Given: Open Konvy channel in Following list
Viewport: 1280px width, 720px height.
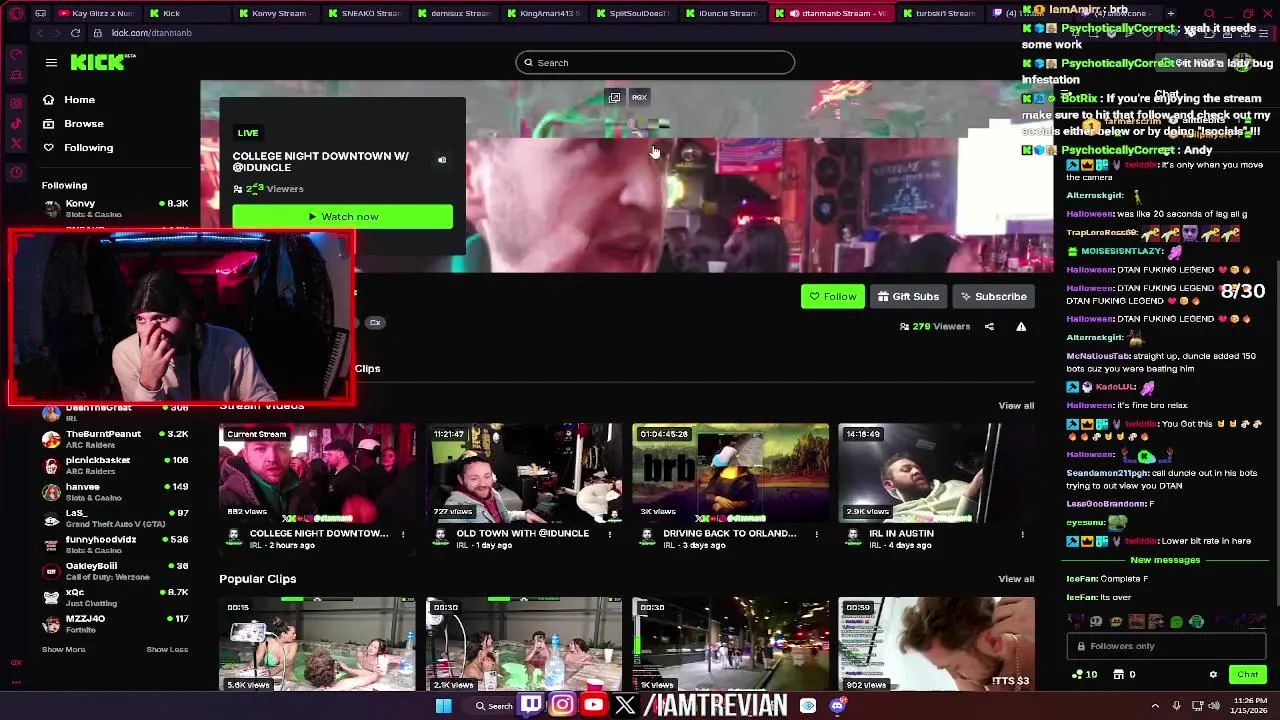Looking at the screenshot, I should click(115, 208).
